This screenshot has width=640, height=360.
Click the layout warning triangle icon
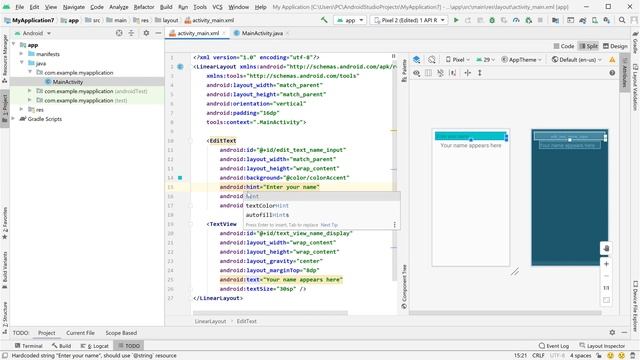(612, 60)
